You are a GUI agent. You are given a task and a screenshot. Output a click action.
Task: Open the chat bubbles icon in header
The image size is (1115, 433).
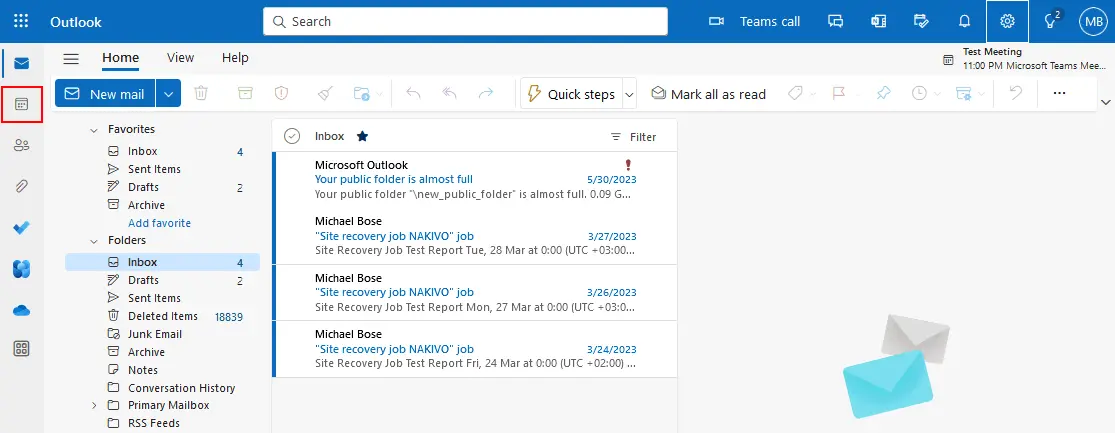tap(836, 21)
